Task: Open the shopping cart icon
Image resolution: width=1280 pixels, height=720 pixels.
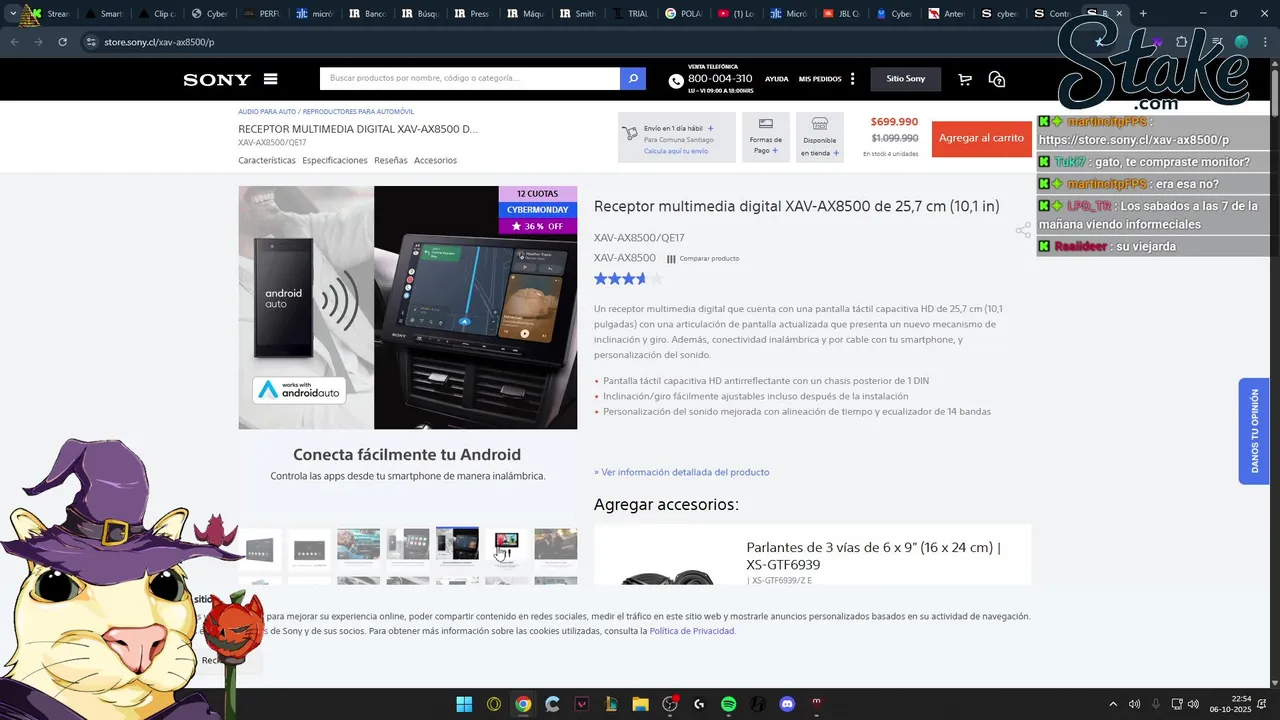Action: (x=965, y=79)
